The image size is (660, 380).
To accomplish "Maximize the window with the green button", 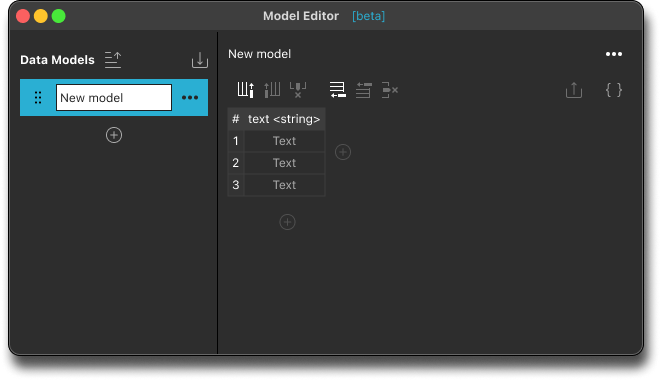I will click(x=59, y=16).
